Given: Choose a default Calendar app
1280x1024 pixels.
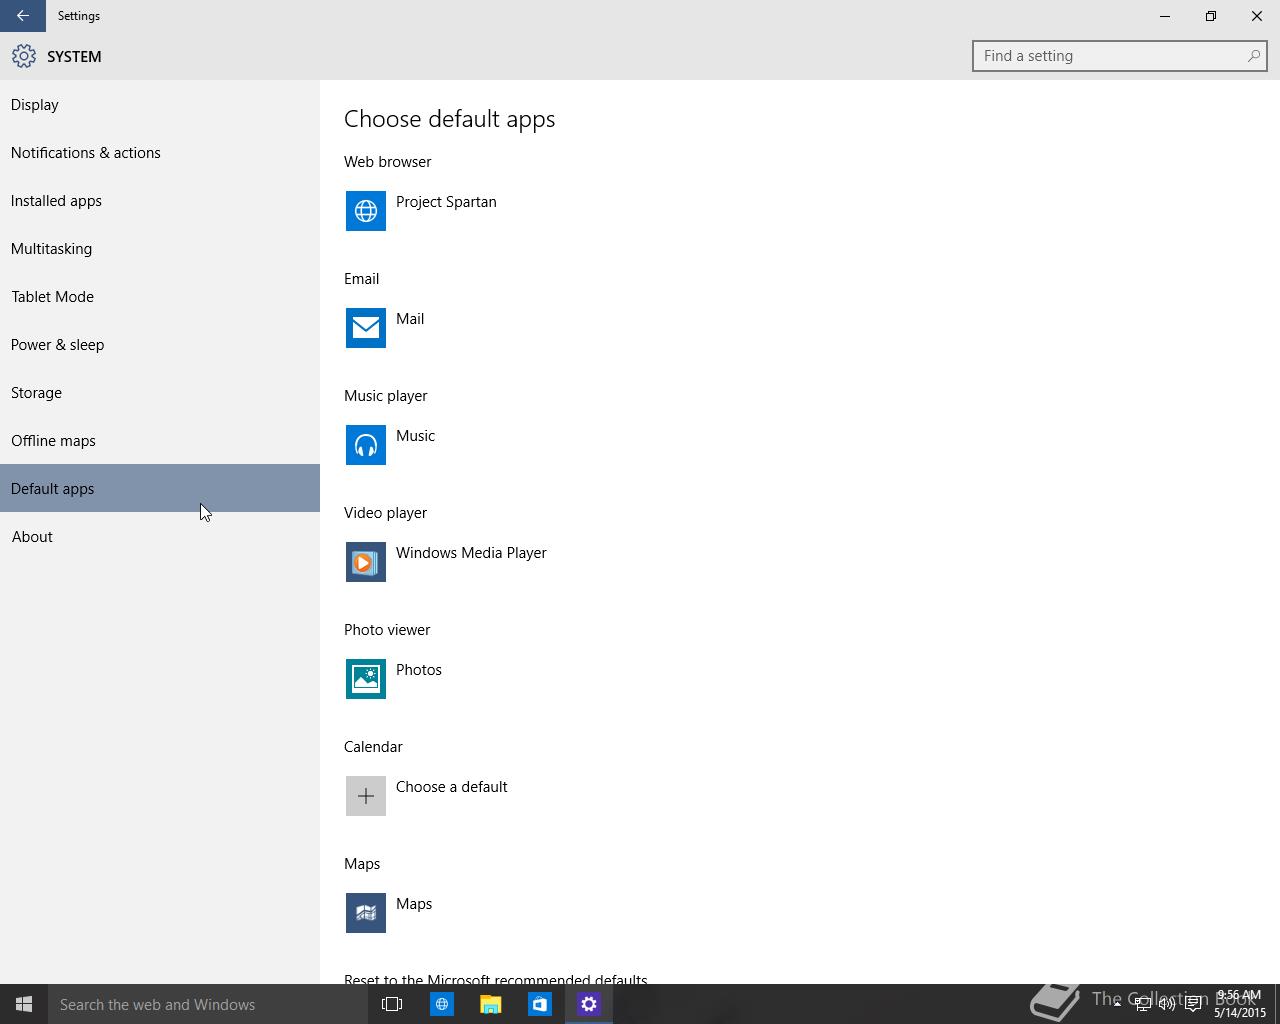Looking at the screenshot, I should tap(427, 796).
